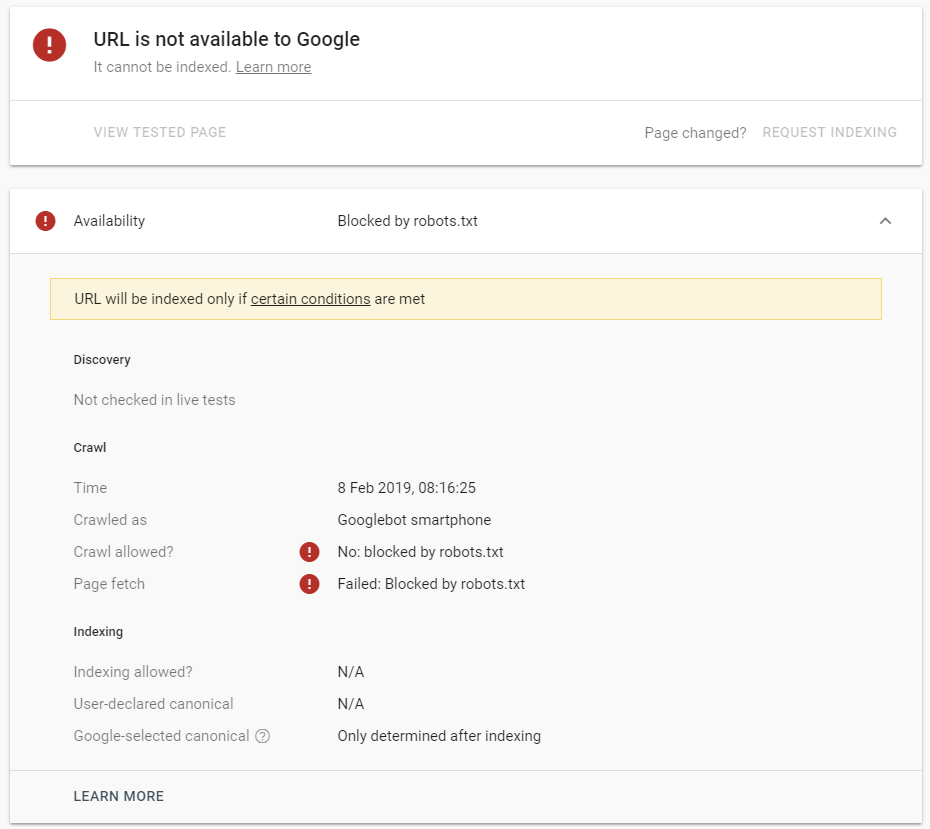Open help icon for Google-selected canonical
The image size is (930, 829).
262,736
